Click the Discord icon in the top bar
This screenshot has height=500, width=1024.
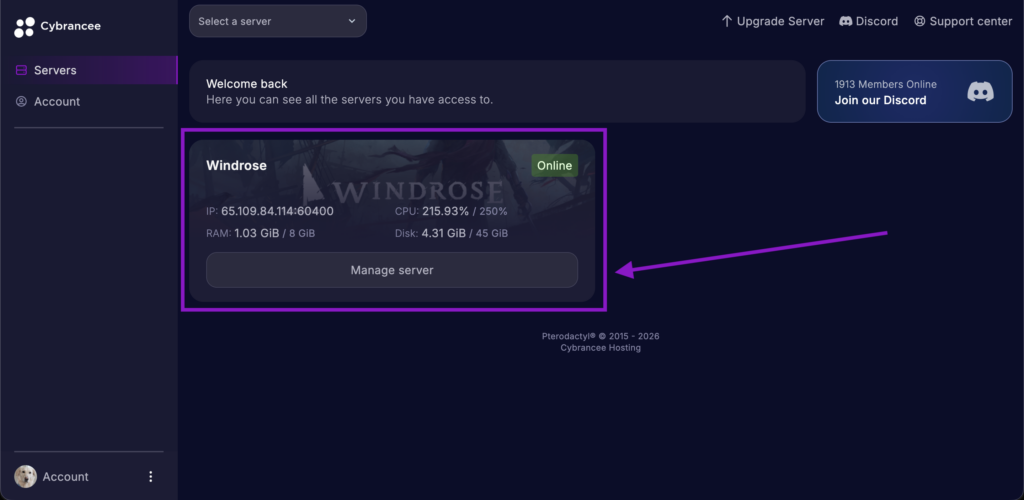(846, 21)
